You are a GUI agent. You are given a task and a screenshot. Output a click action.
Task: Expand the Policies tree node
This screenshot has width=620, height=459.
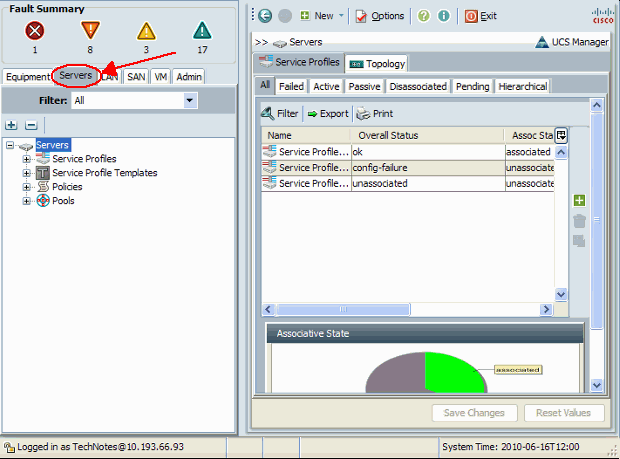[x=26, y=187]
